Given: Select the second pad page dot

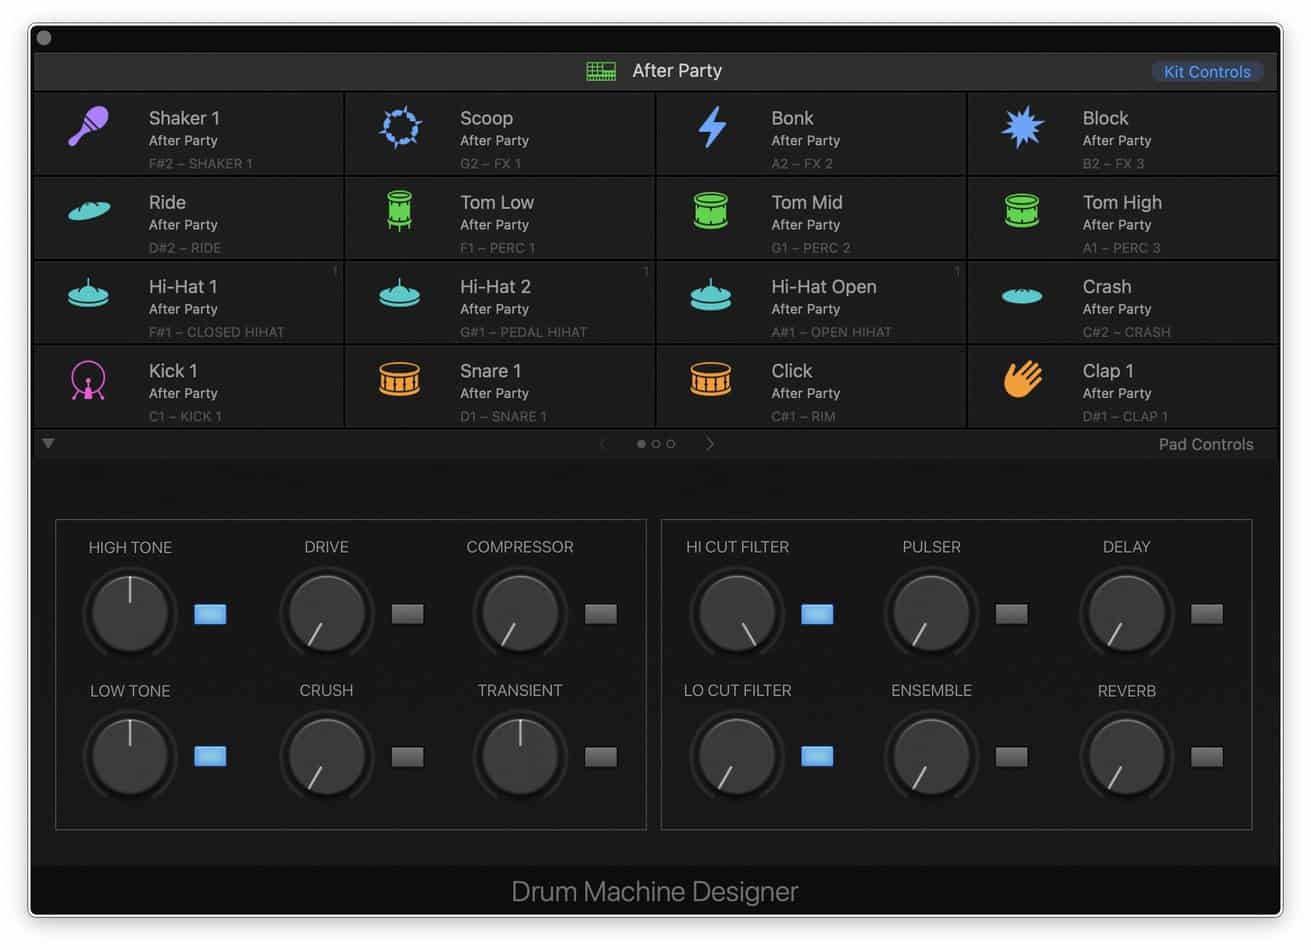Looking at the screenshot, I should tap(656, 444).
